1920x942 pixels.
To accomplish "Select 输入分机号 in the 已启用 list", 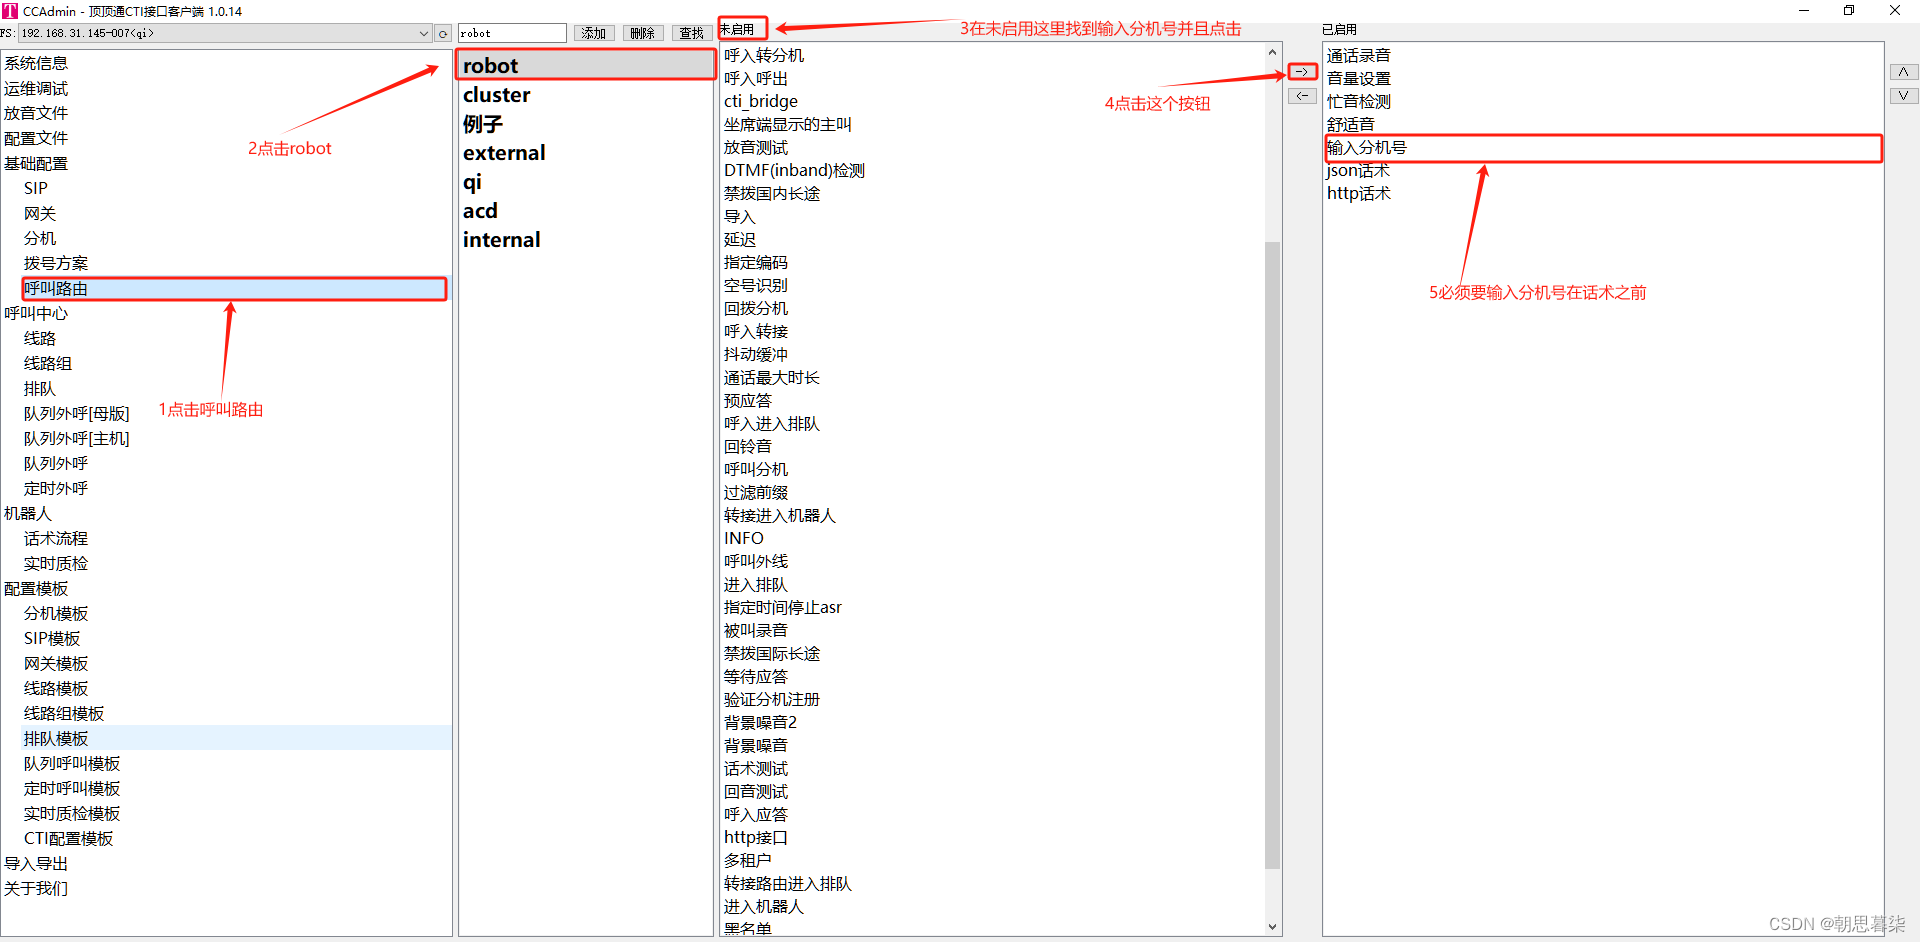I will pyautogui.click(x=1603, y=148).
